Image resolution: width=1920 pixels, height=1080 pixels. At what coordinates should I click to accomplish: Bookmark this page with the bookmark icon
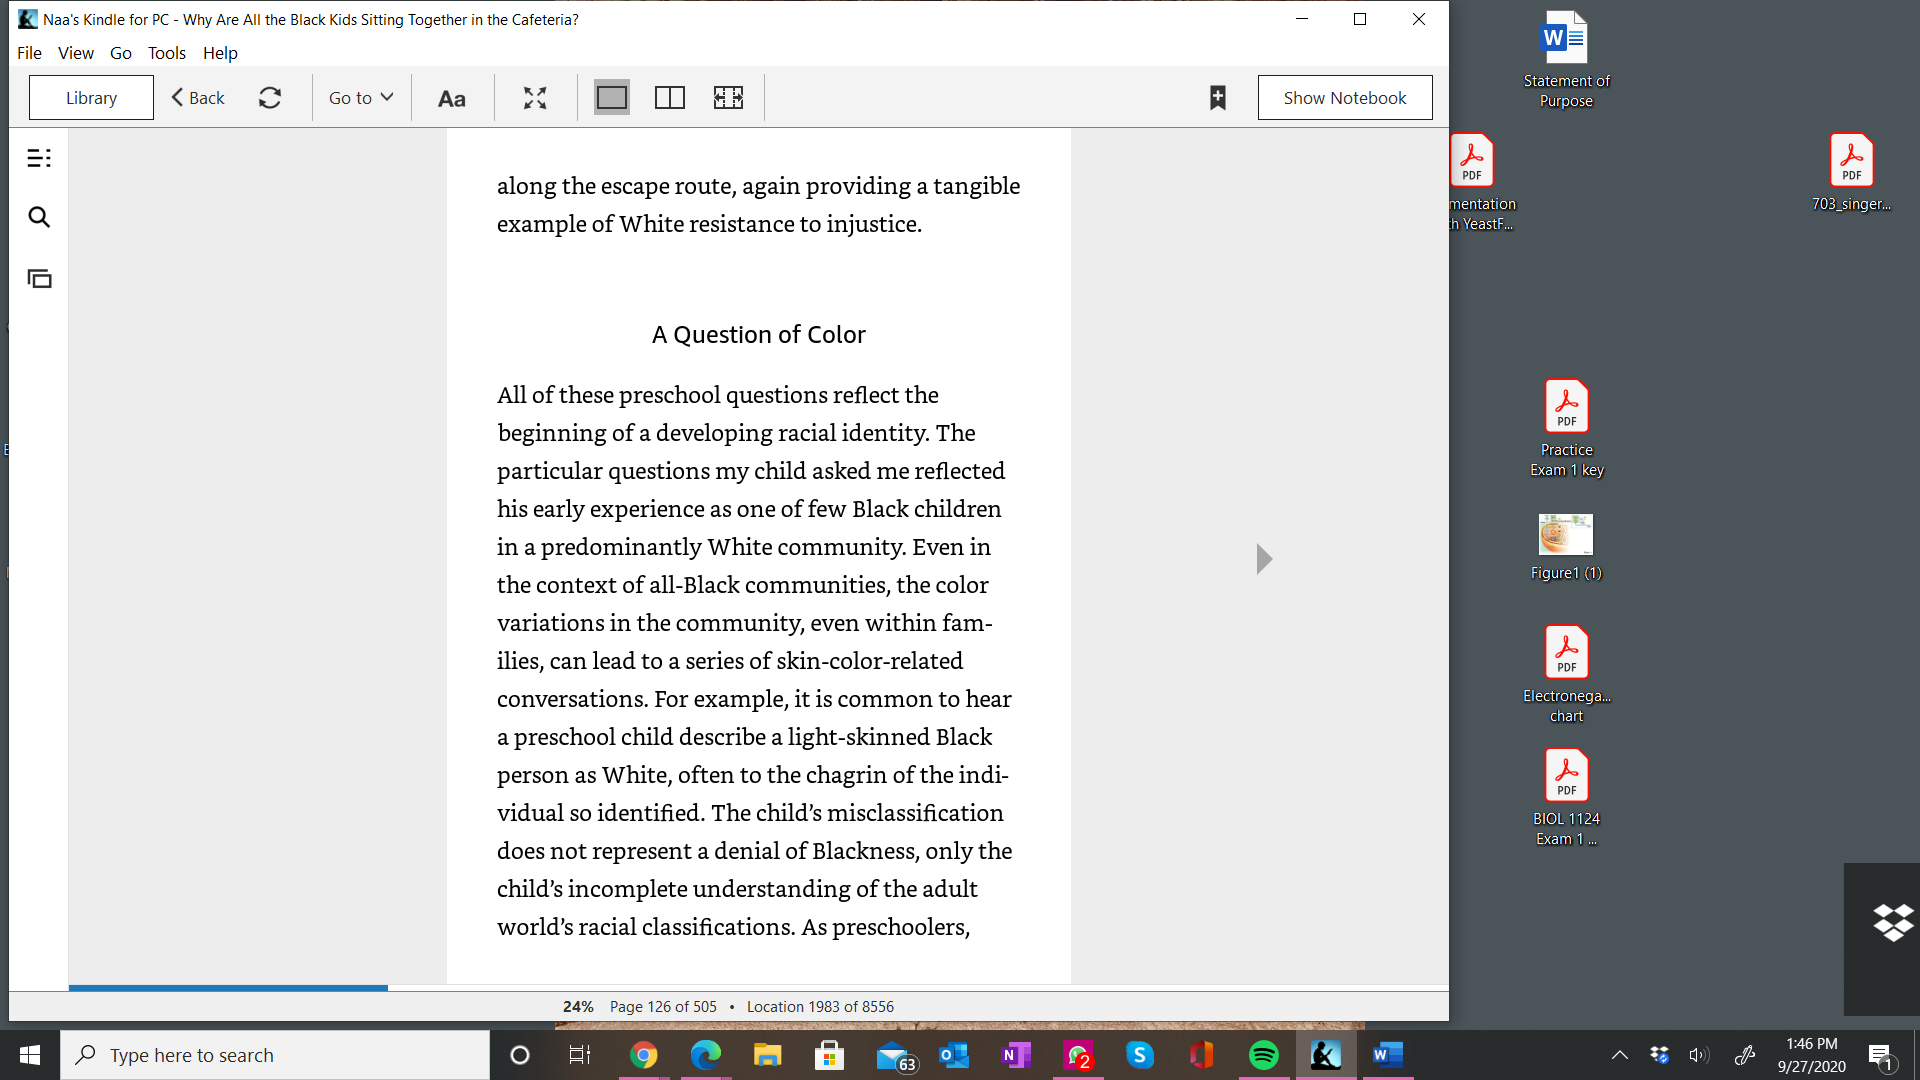[1218, 98]
